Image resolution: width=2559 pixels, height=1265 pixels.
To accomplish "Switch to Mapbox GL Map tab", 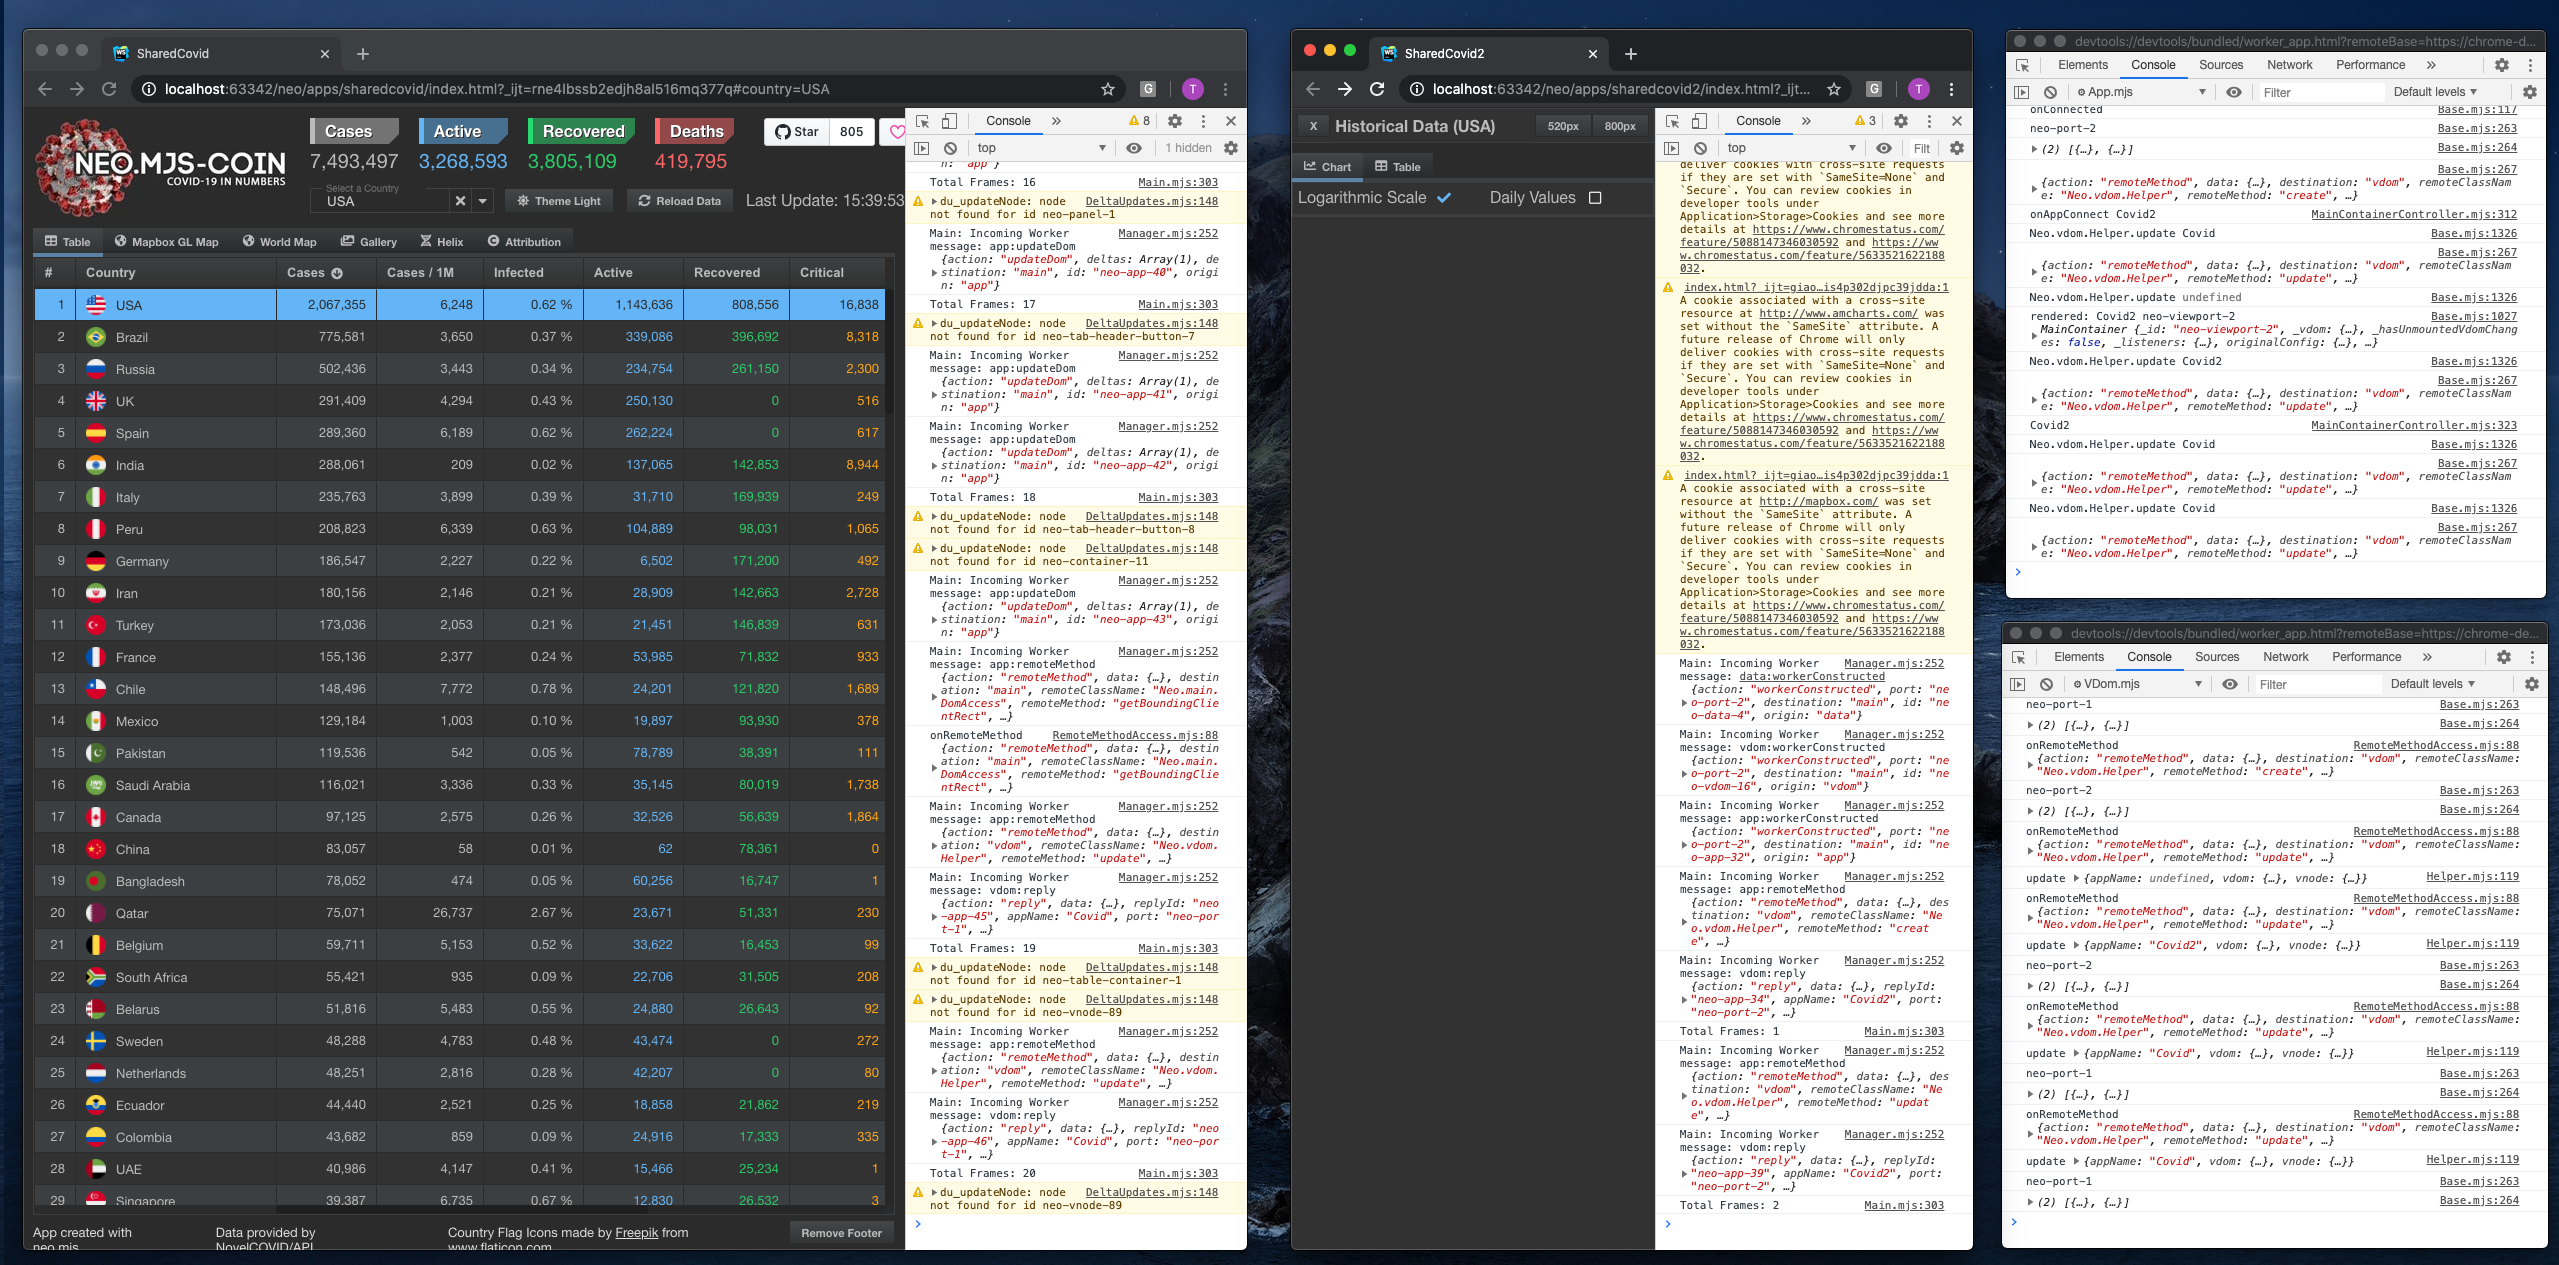I will 166,241.
